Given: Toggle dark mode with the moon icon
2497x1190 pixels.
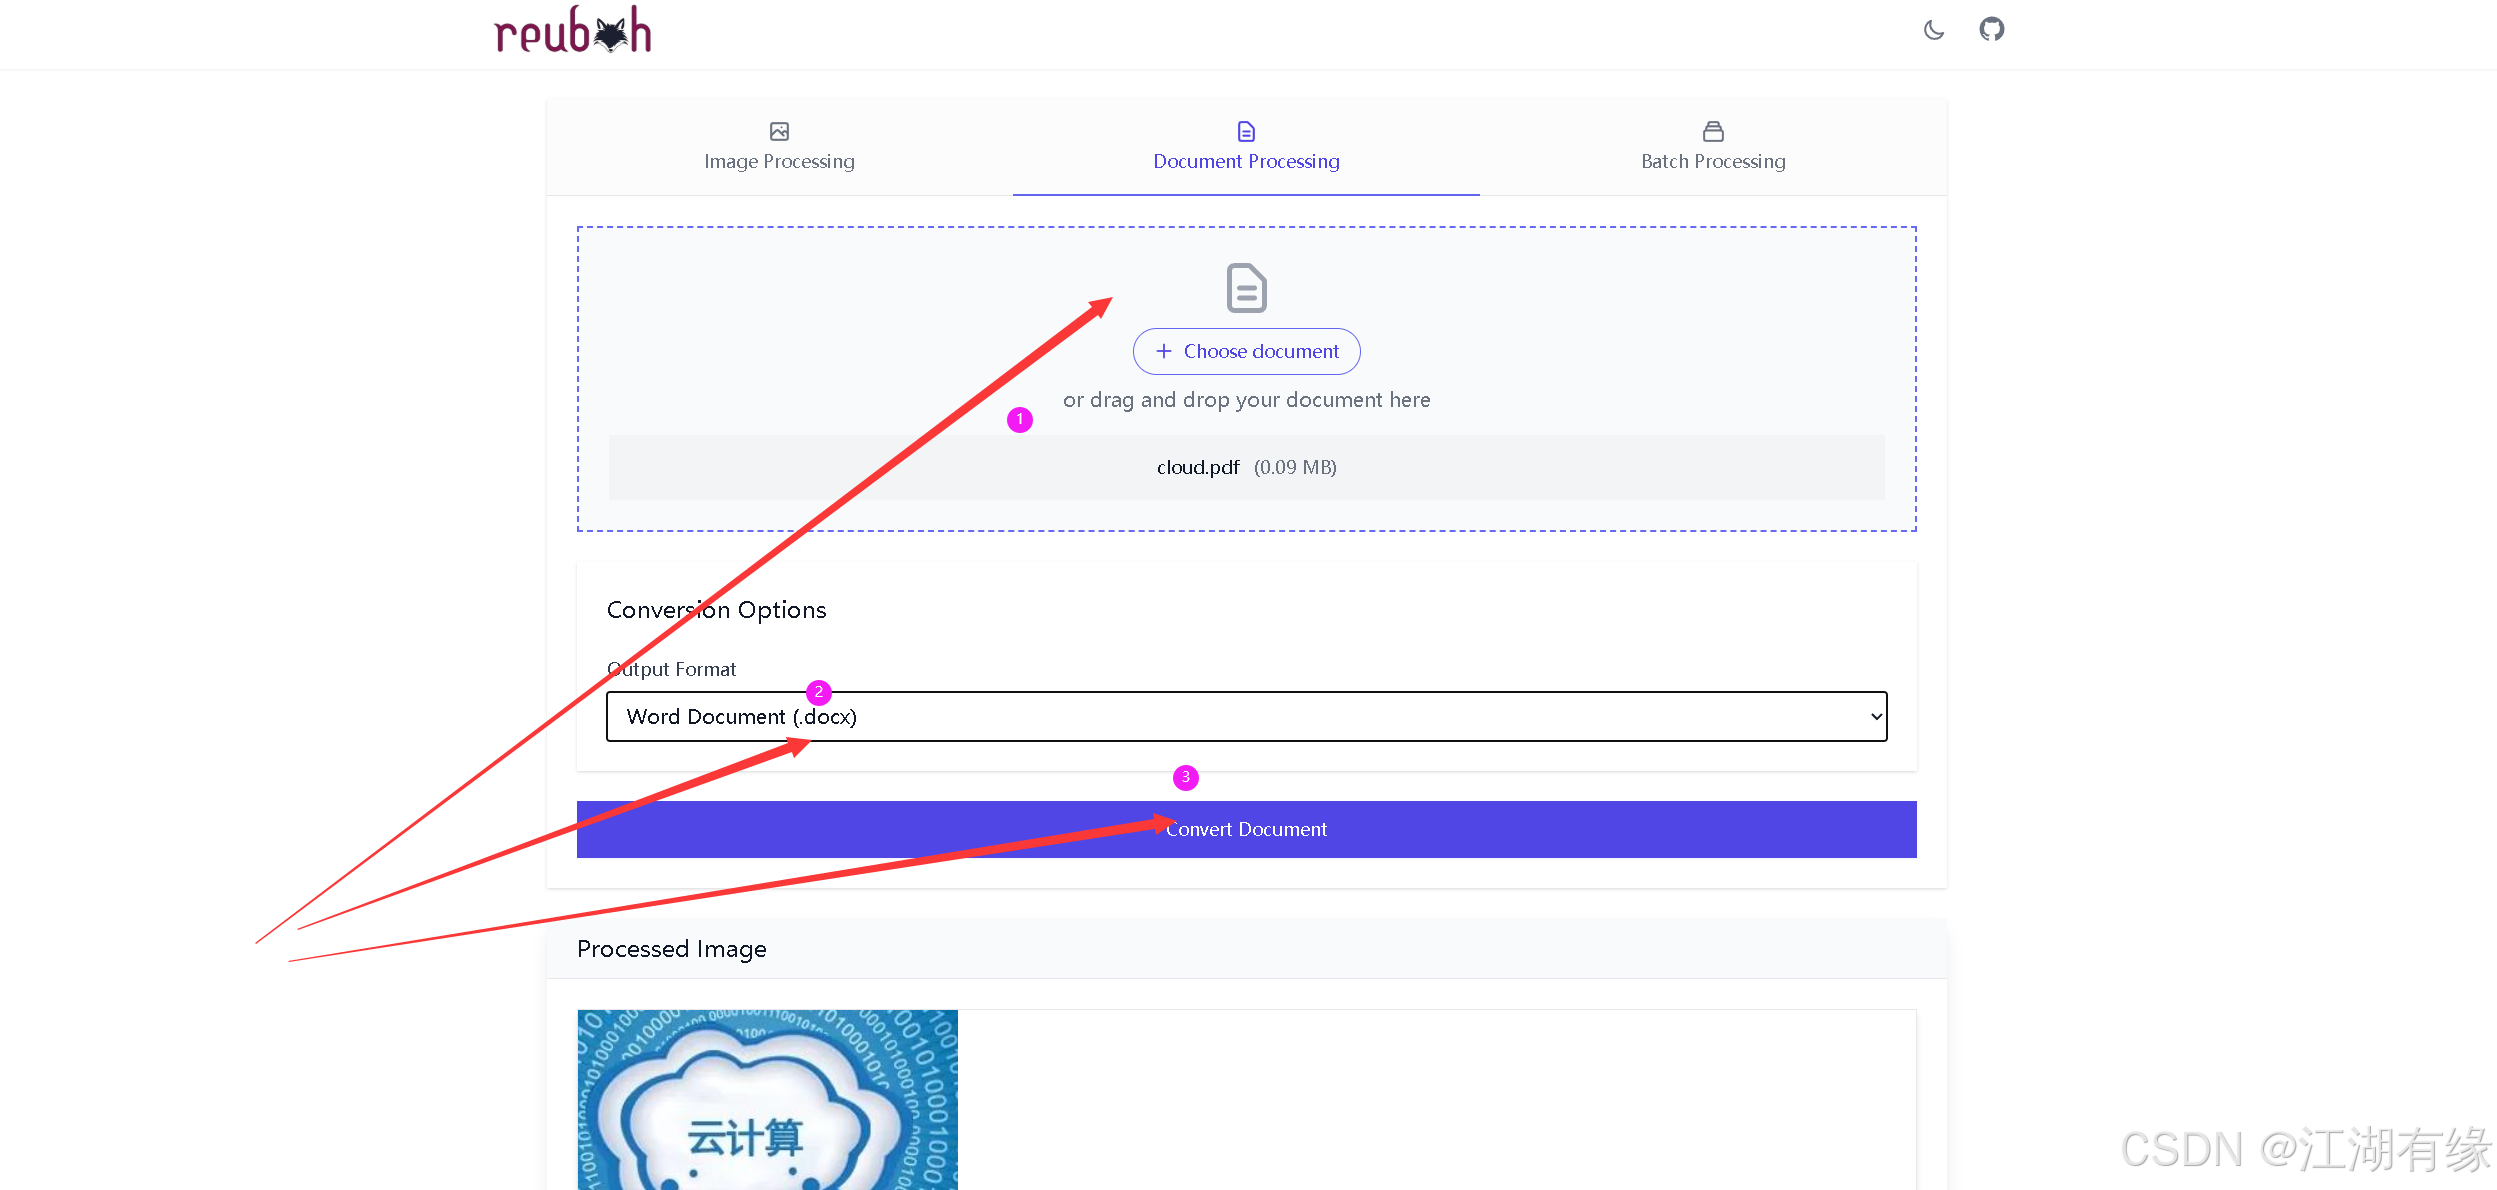Looking at the screenshot, I should pos(1934,30).
